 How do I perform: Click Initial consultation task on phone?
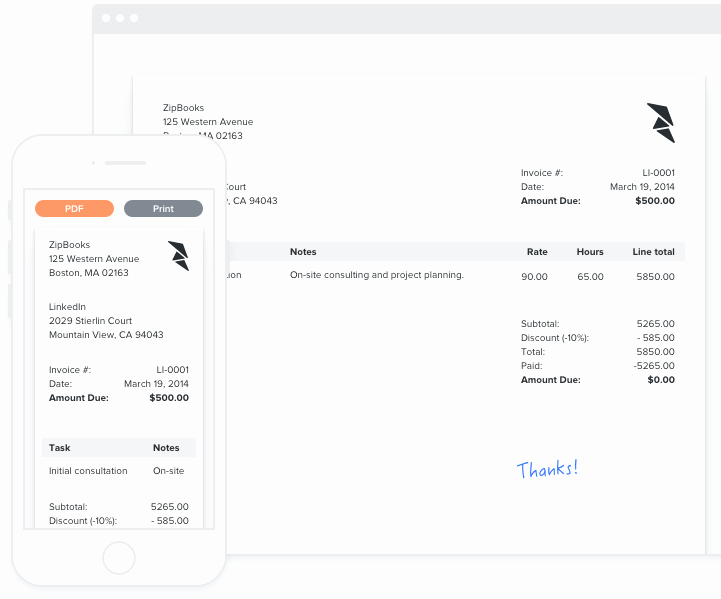[88, 471]
